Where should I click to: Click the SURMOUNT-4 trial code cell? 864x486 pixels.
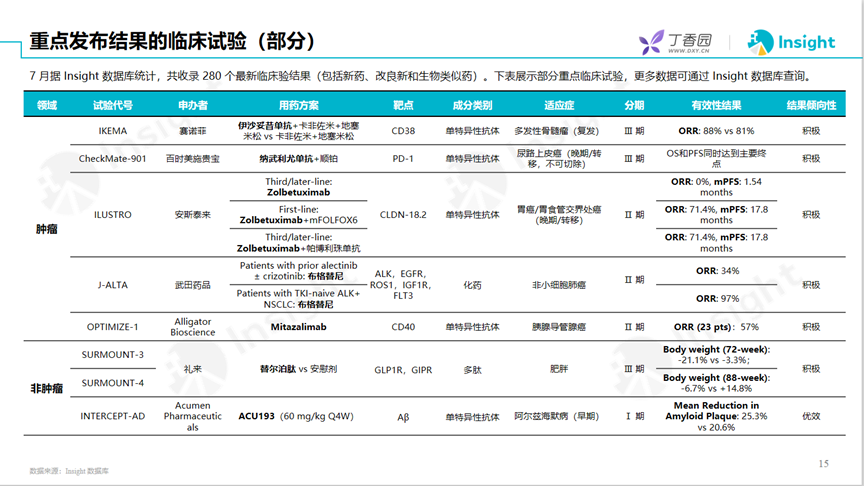[112, 383]
